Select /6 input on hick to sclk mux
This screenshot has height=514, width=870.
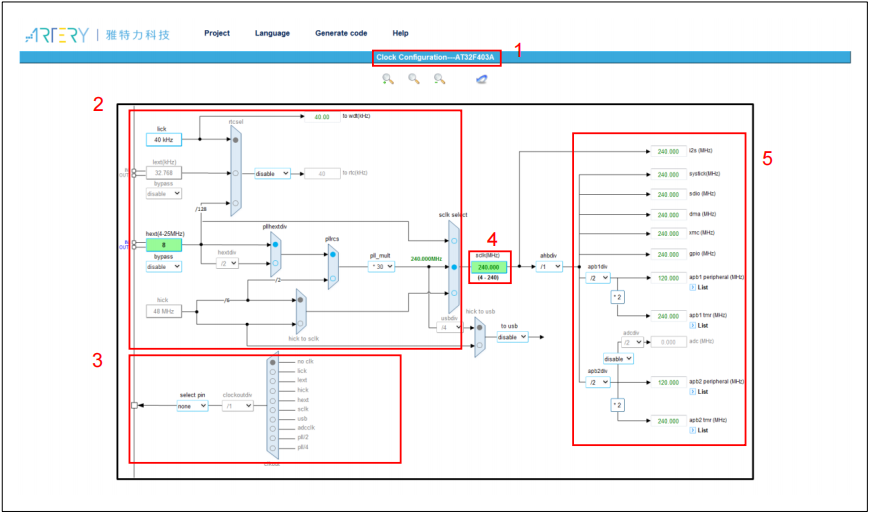coord(300,300)
